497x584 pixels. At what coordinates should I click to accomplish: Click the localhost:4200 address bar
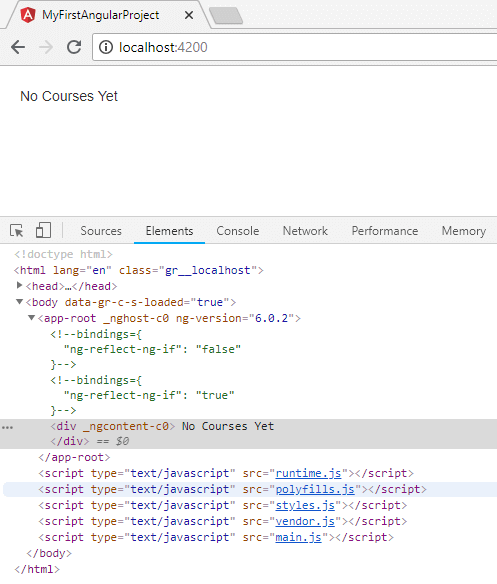(294, 47)
